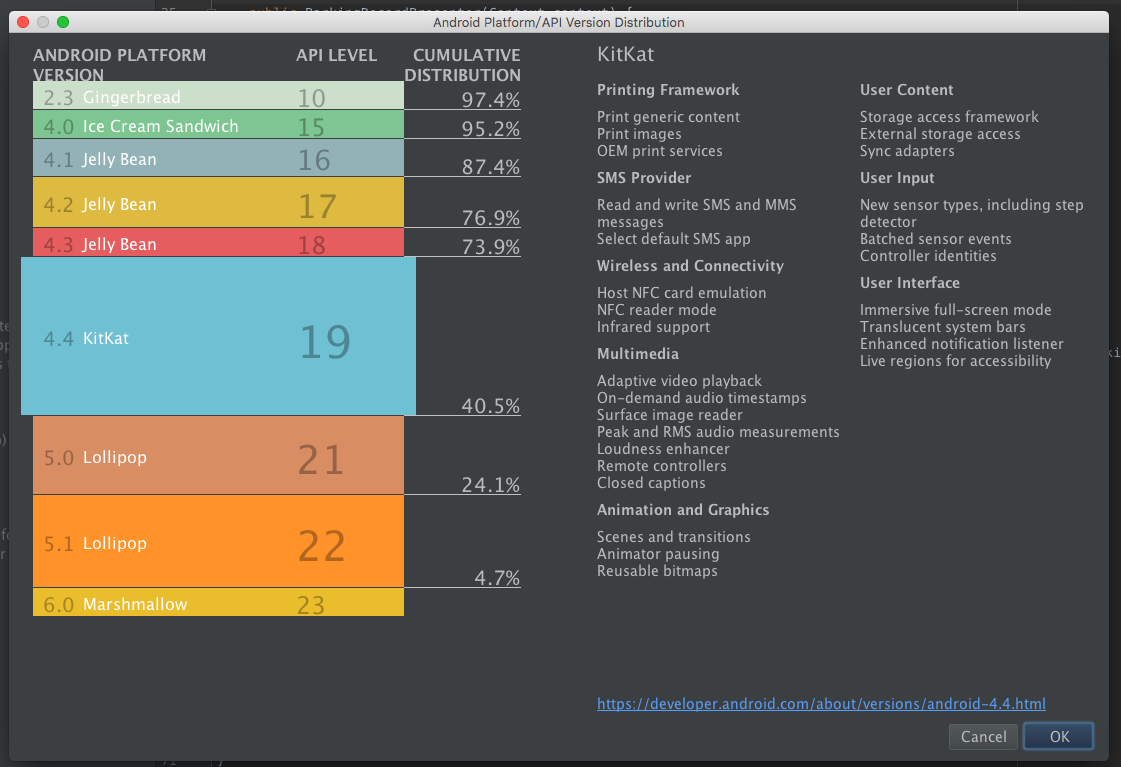Select the 4.0 Ice Cream Sandwich row
The height and width of the screenshot is (767, 1121).
pos(218,124)
